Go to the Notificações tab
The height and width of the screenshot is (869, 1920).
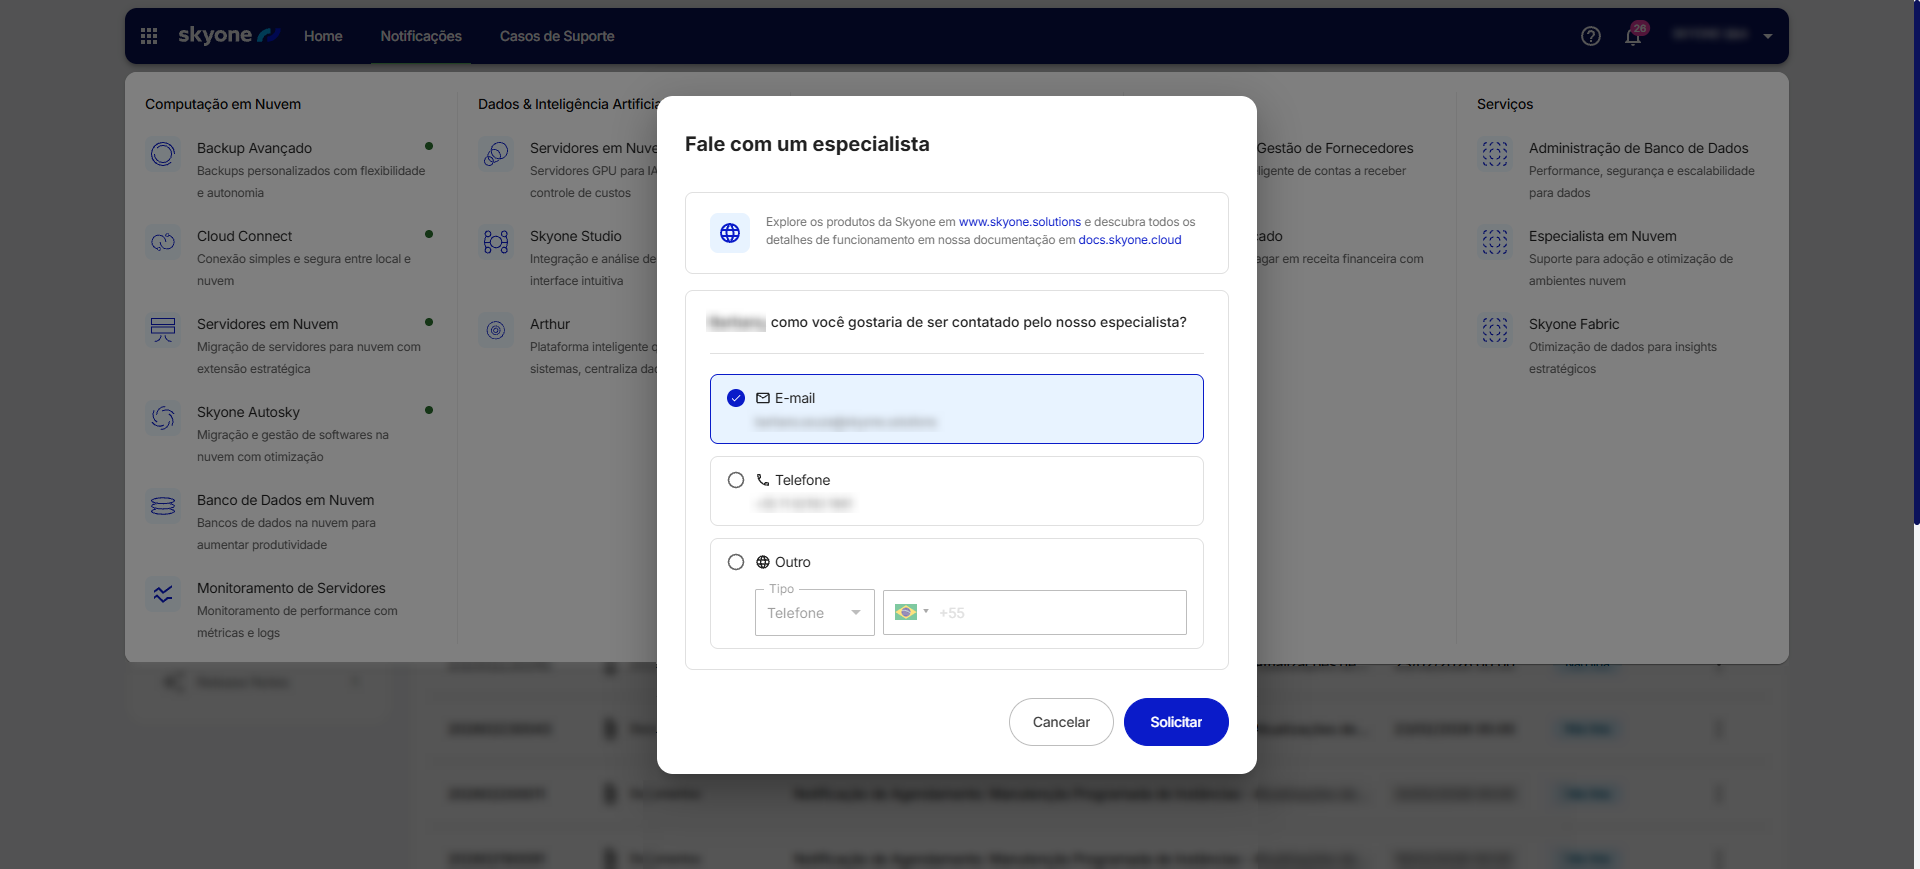click(x=420, y=36)
